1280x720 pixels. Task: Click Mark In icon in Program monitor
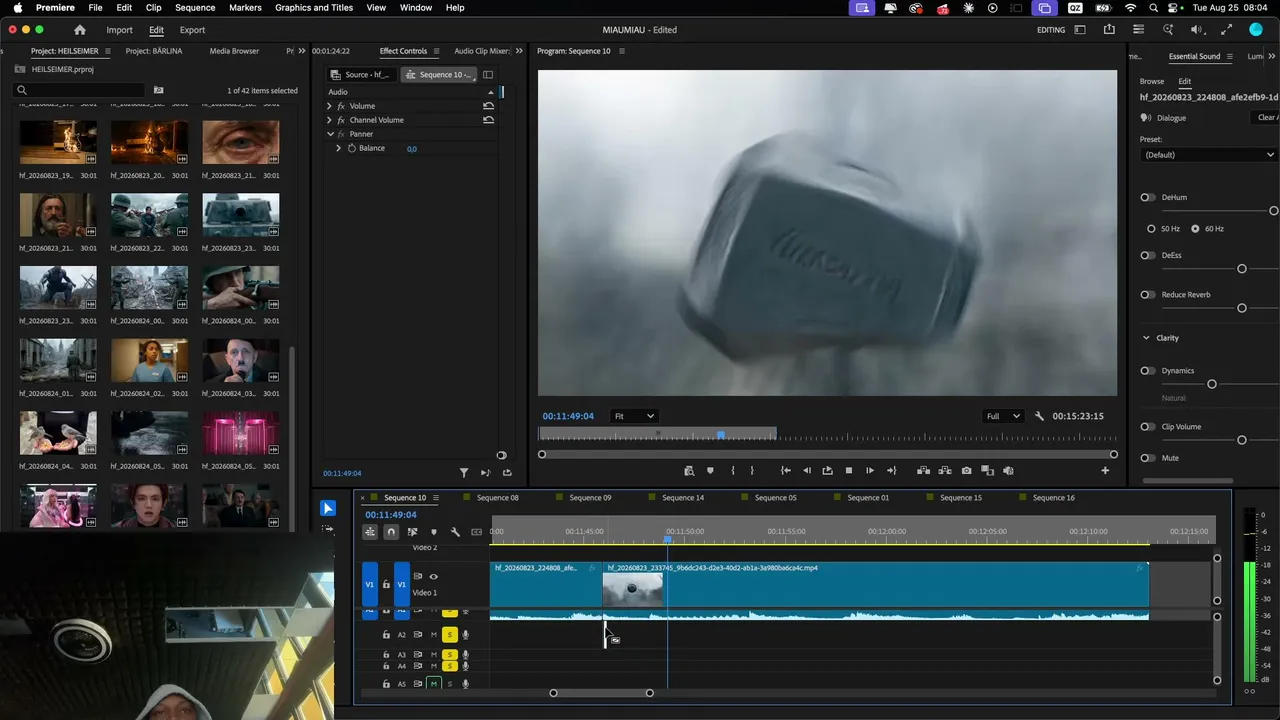pos(733,470)
